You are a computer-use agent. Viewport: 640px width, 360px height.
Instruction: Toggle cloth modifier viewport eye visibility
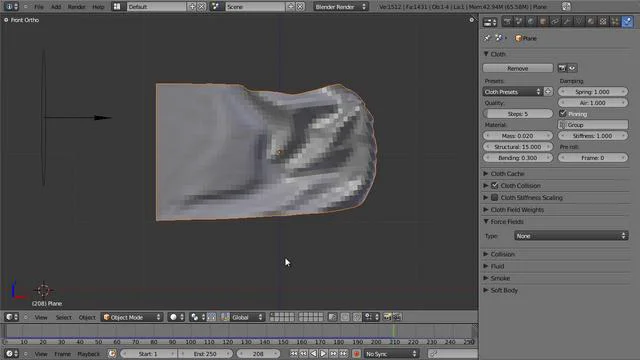coord(572,68)
